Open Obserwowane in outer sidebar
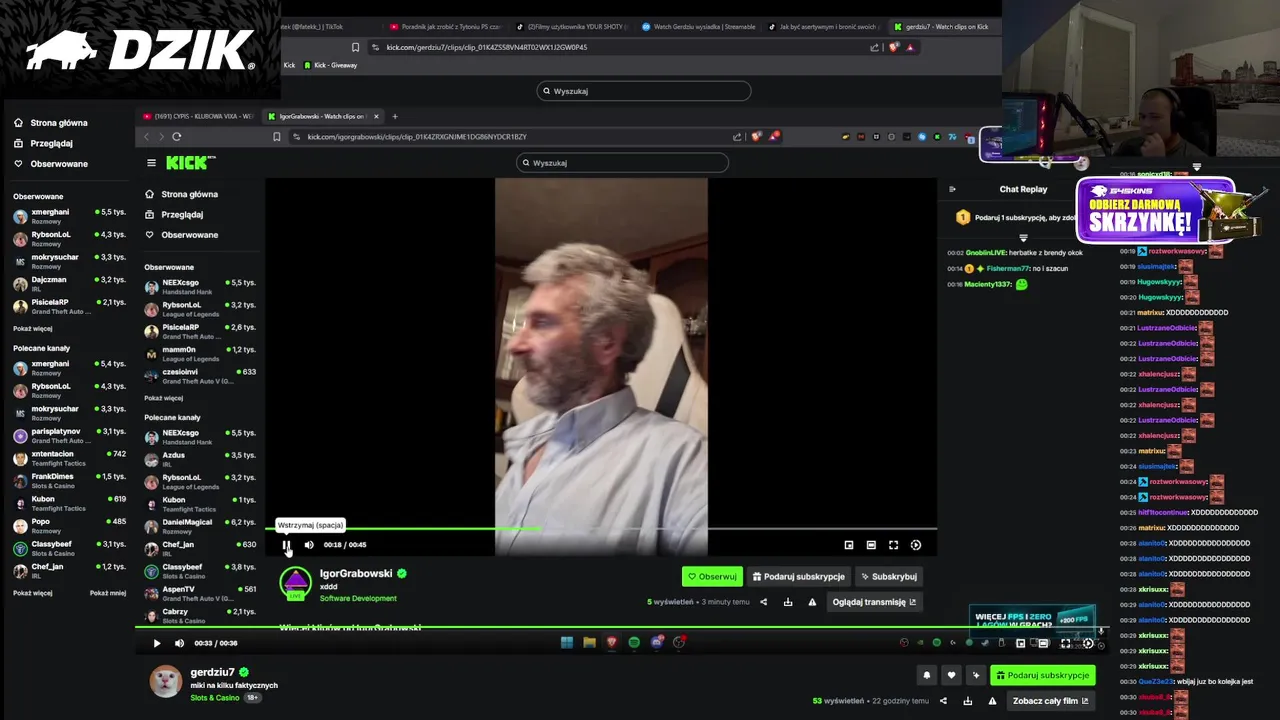 pos(51,164)
